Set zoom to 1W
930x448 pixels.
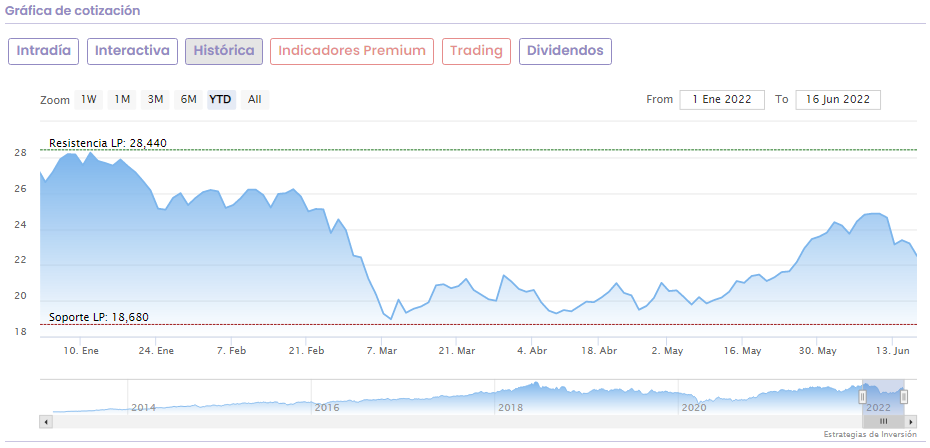point(88,100)
